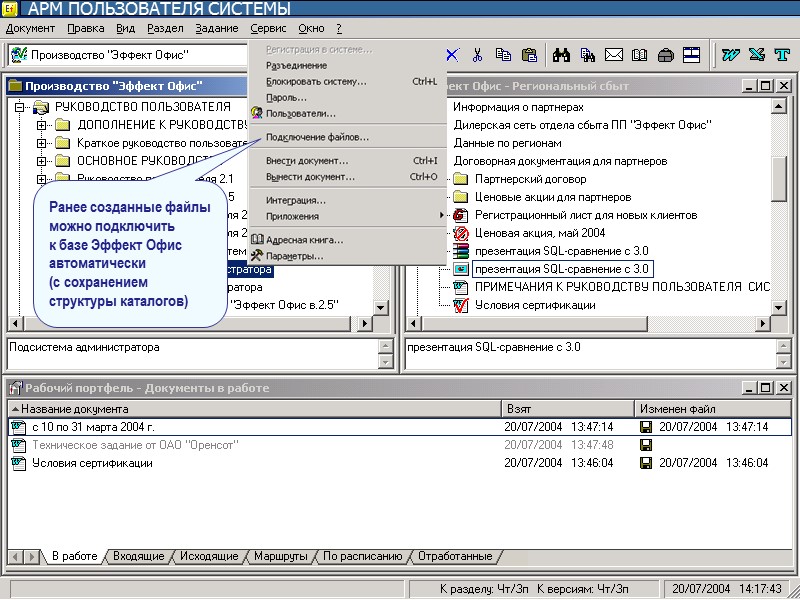Click the clipboard Paste icon
The height and width of the screenshot is (600, 800).
(530, 55)
